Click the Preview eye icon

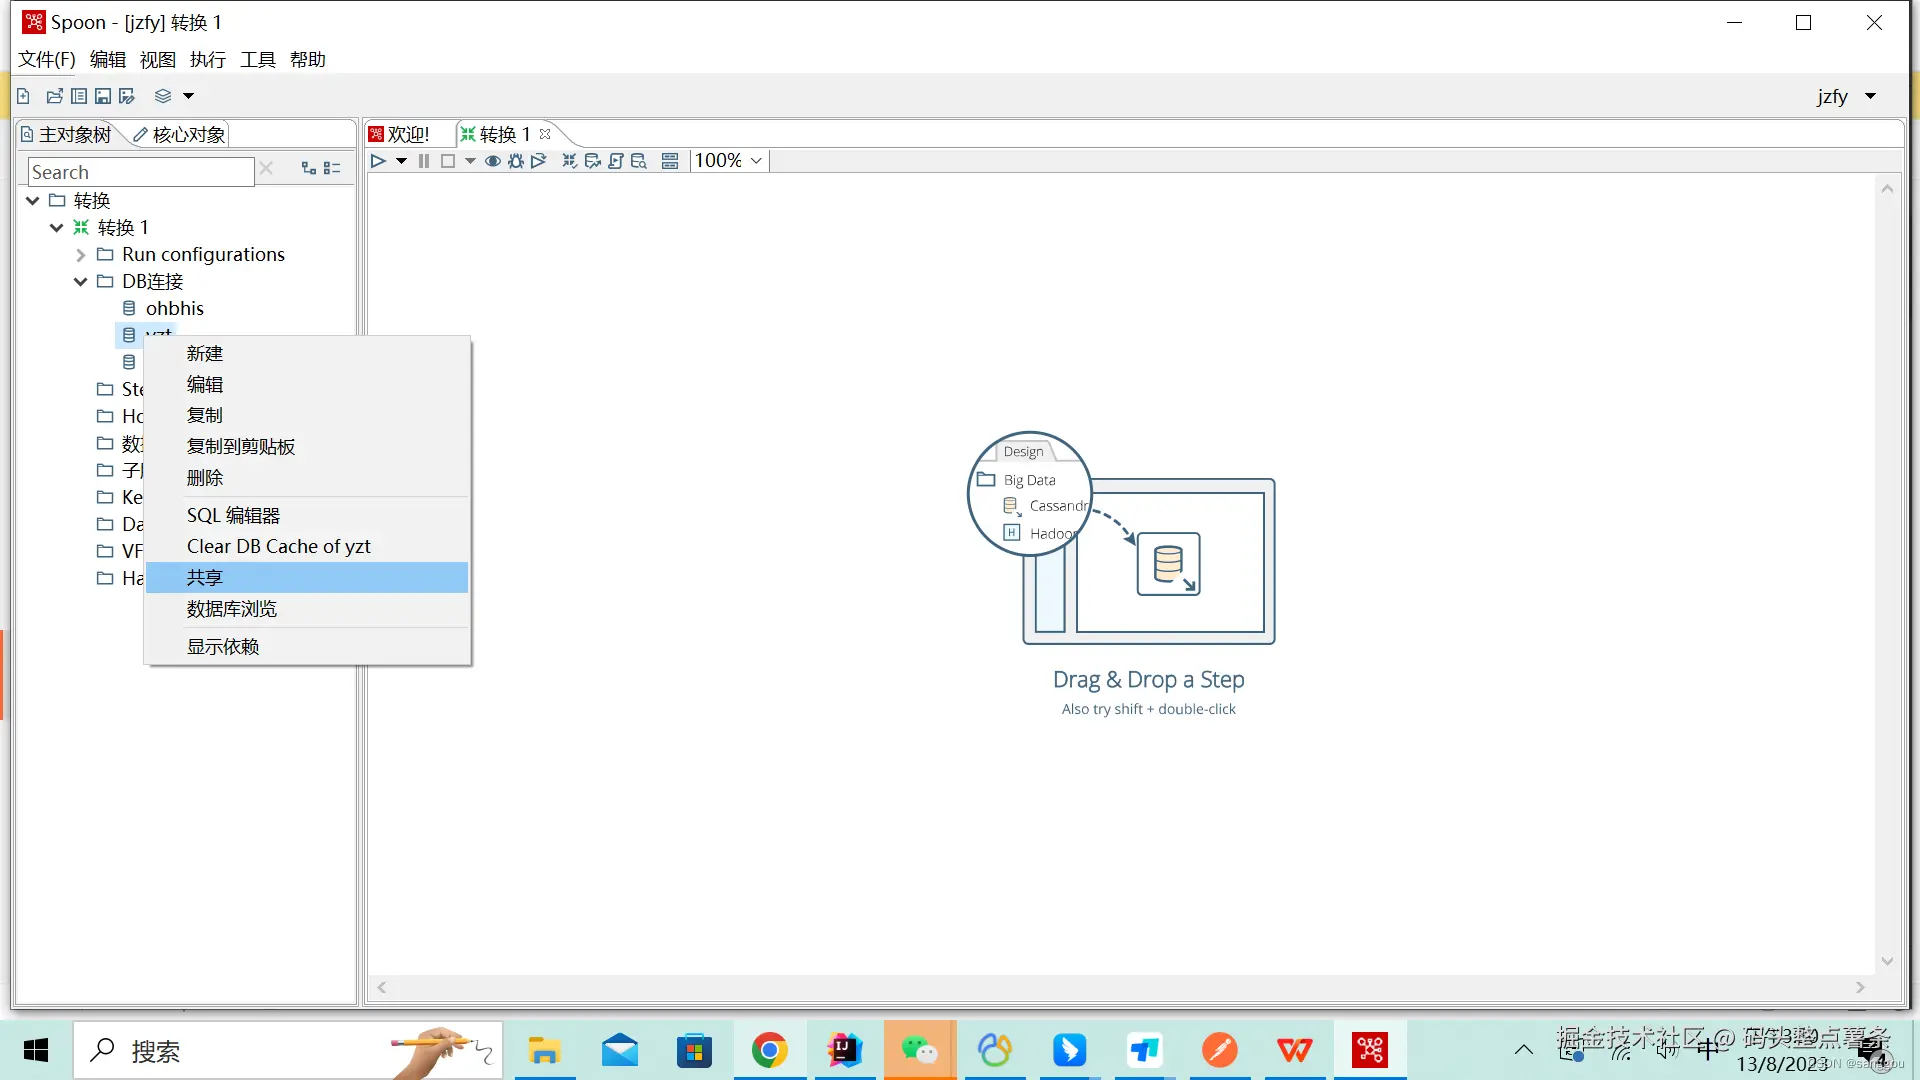coord(493,161)
